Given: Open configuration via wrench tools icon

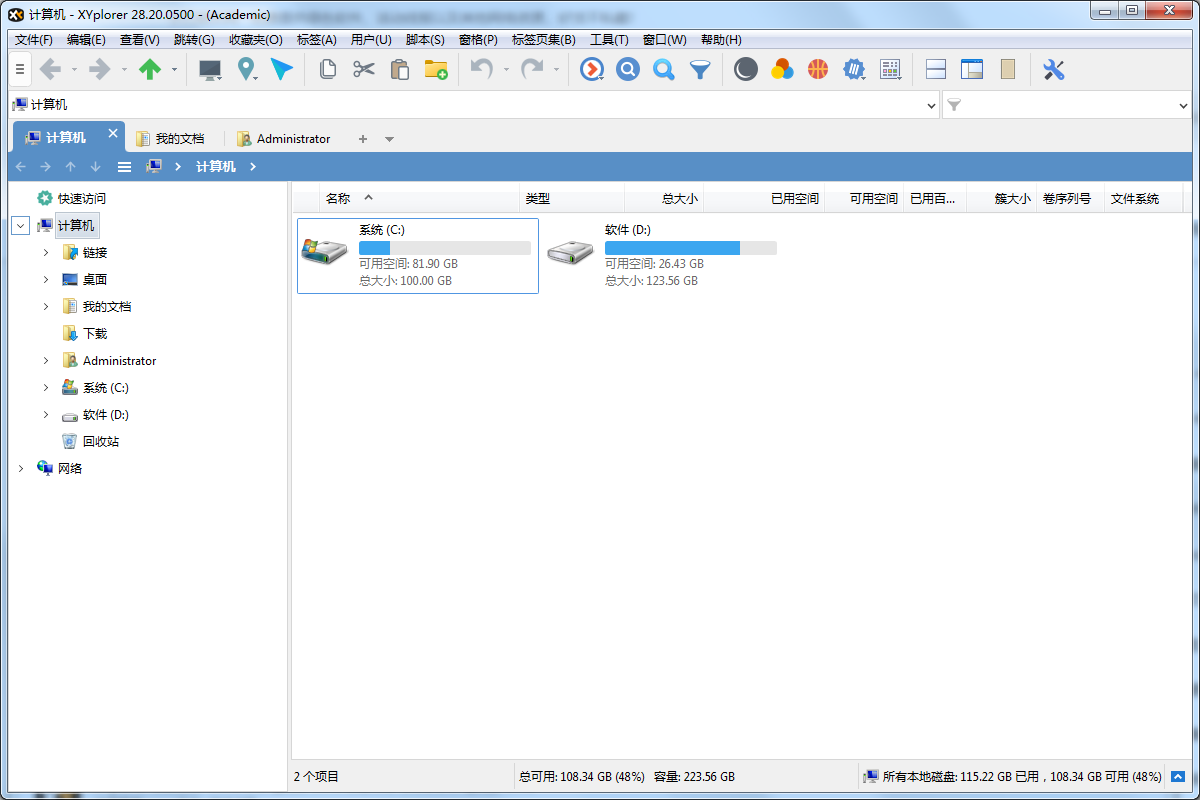Looking at the screenshot, I should pyautogui.click(x=1053, y=69).
